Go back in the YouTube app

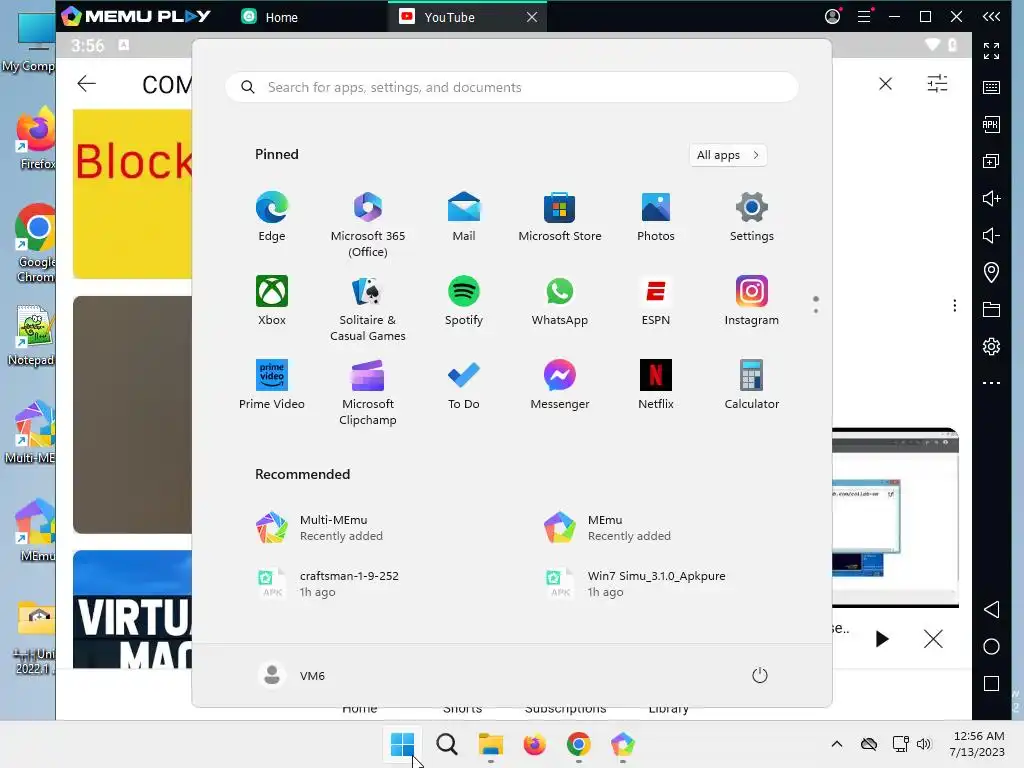pos(86,84)
